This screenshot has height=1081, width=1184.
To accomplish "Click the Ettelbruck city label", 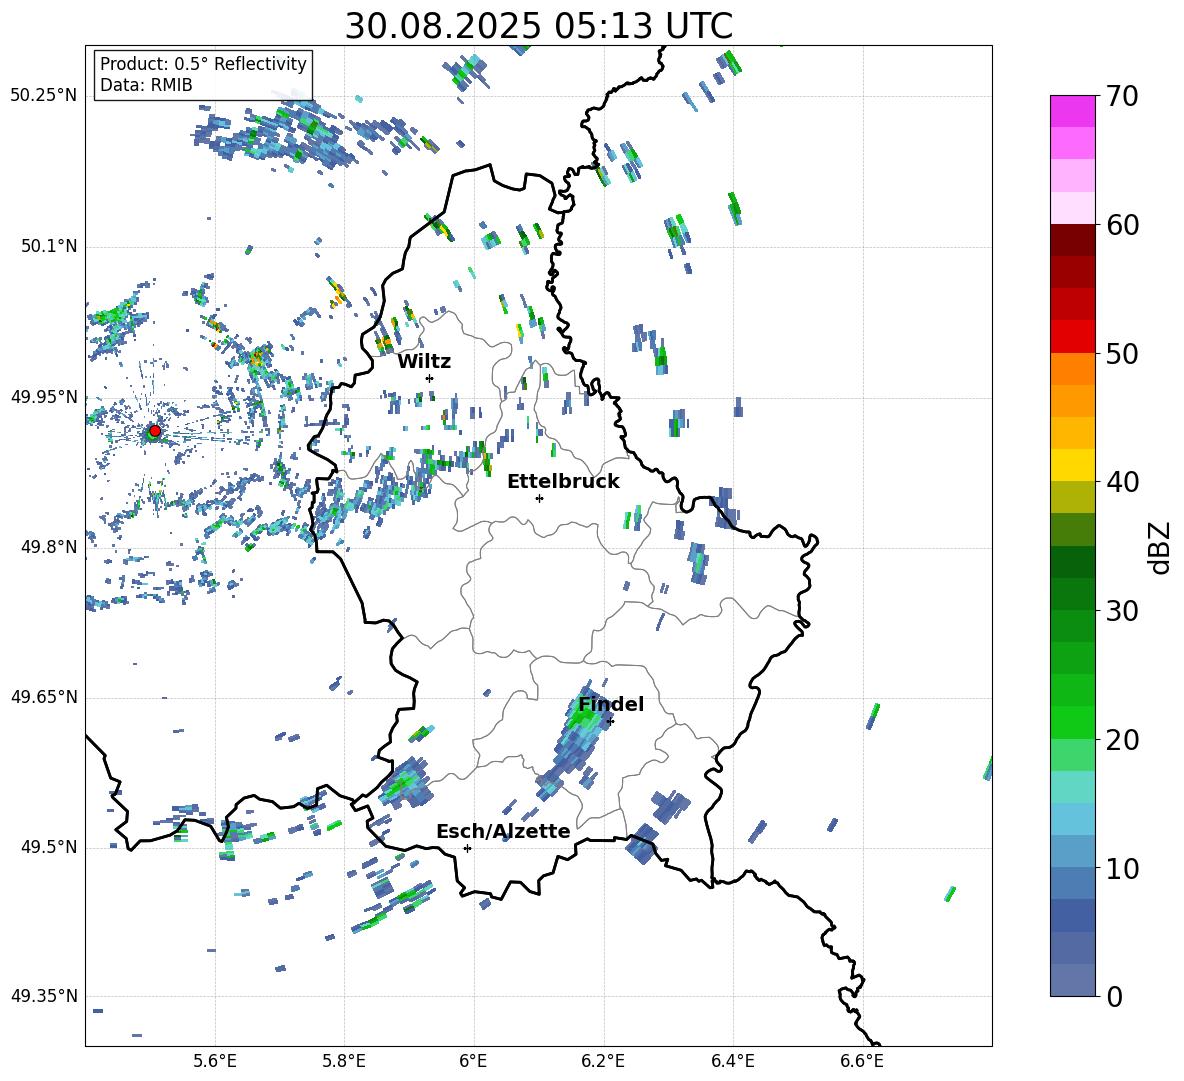I will point(563,482).
